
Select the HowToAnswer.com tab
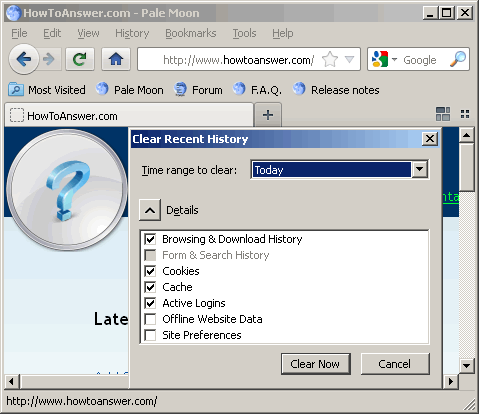[129, 115]
